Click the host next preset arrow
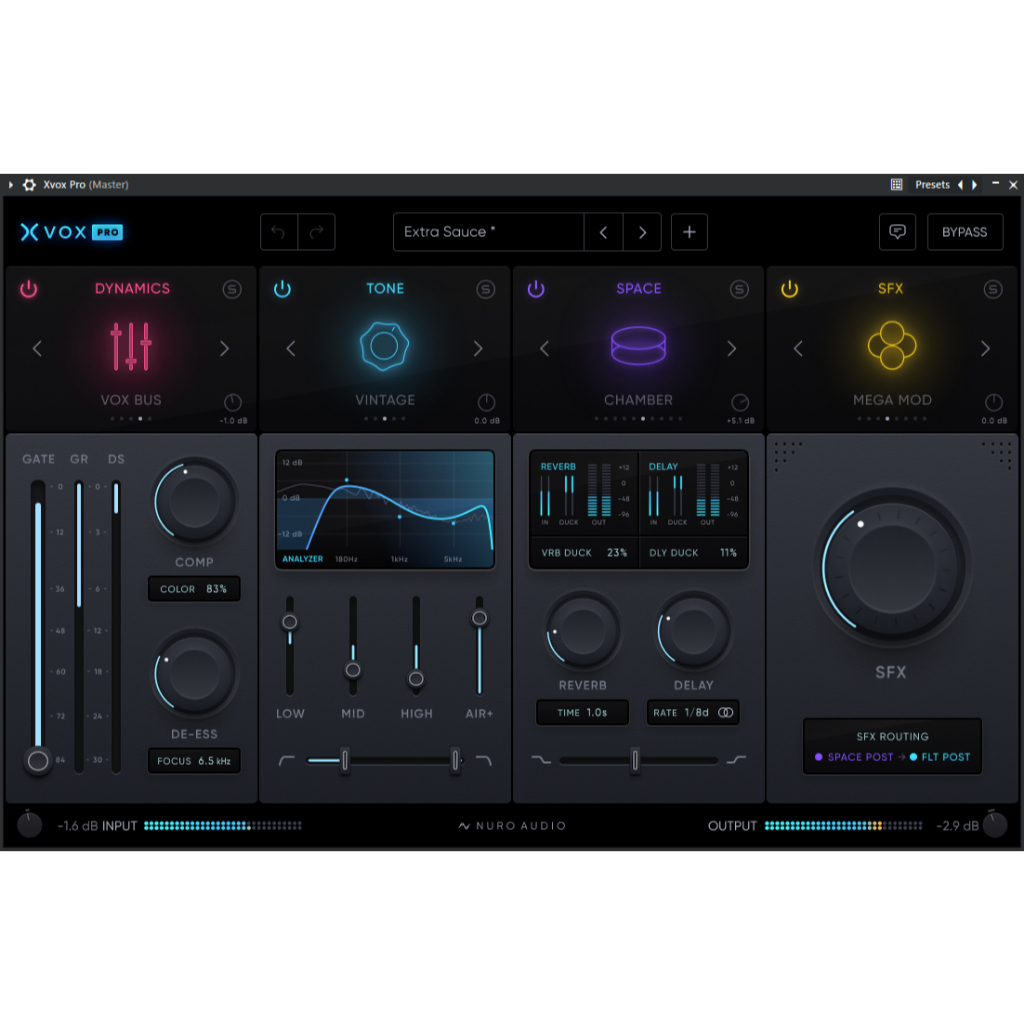The width and height of the screenshot is (1024, 1024). 974,185
